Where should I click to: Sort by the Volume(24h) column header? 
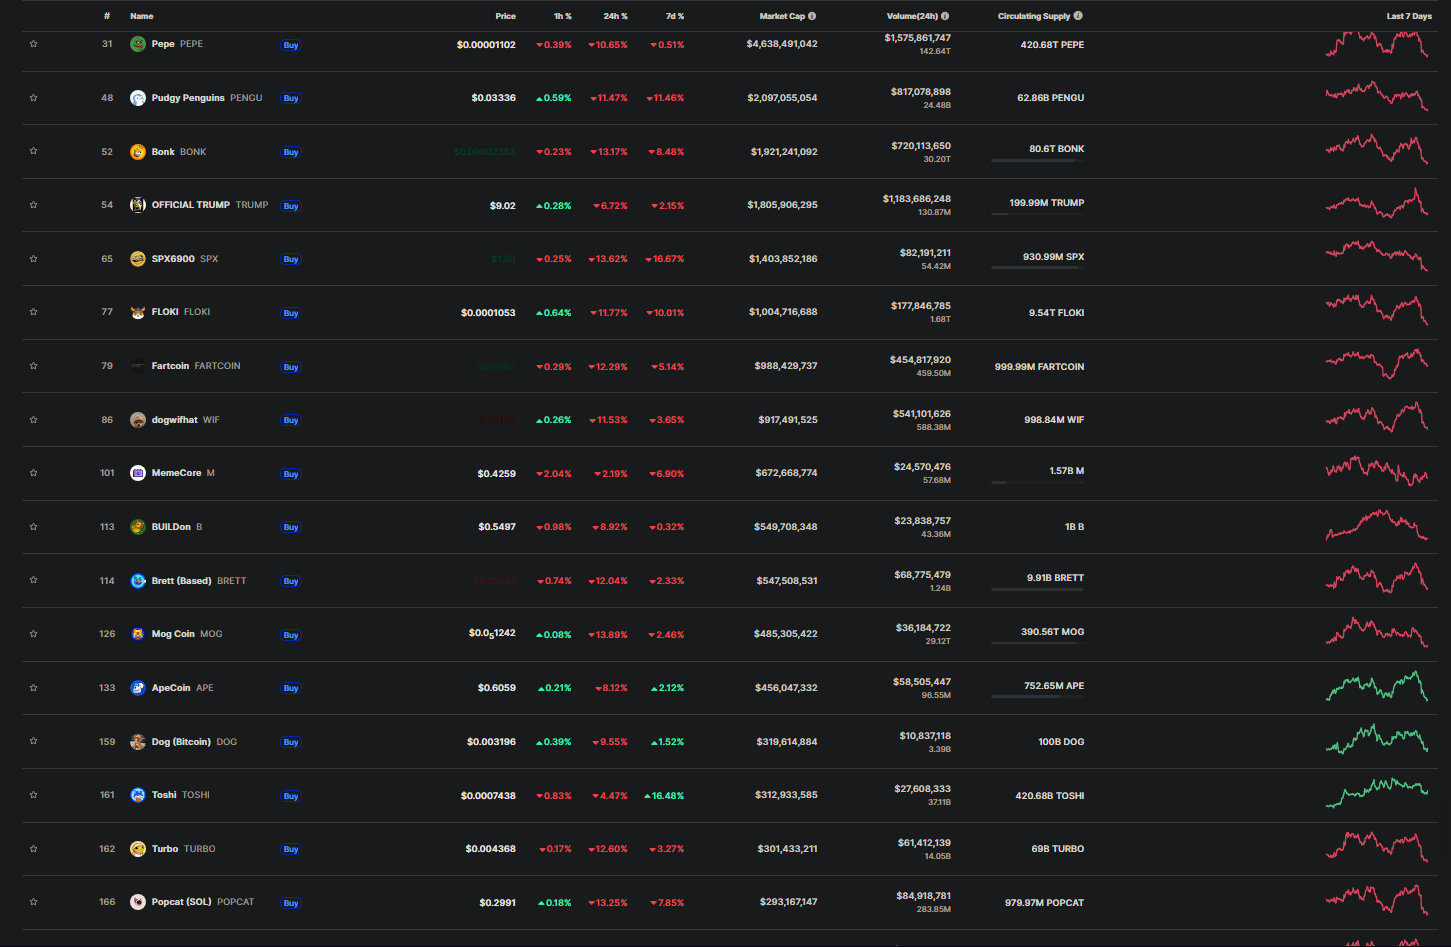tap(913, 16)
